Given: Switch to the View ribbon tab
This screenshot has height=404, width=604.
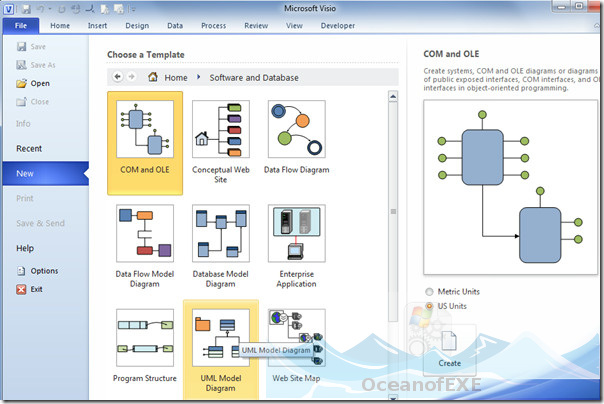Looking at the screenshot, I should 294,26.
